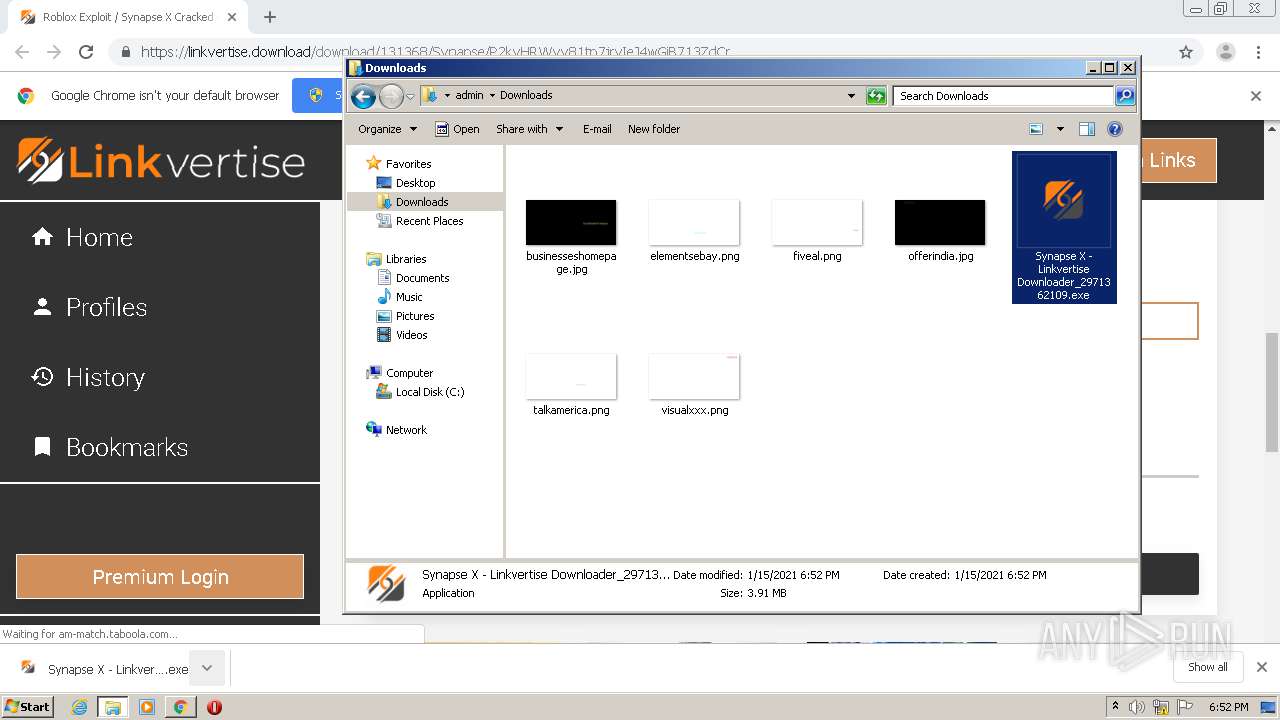Open Chrome three-dot menu
Viewport: 1280px width, 720px height.
tap(1259, 52)
